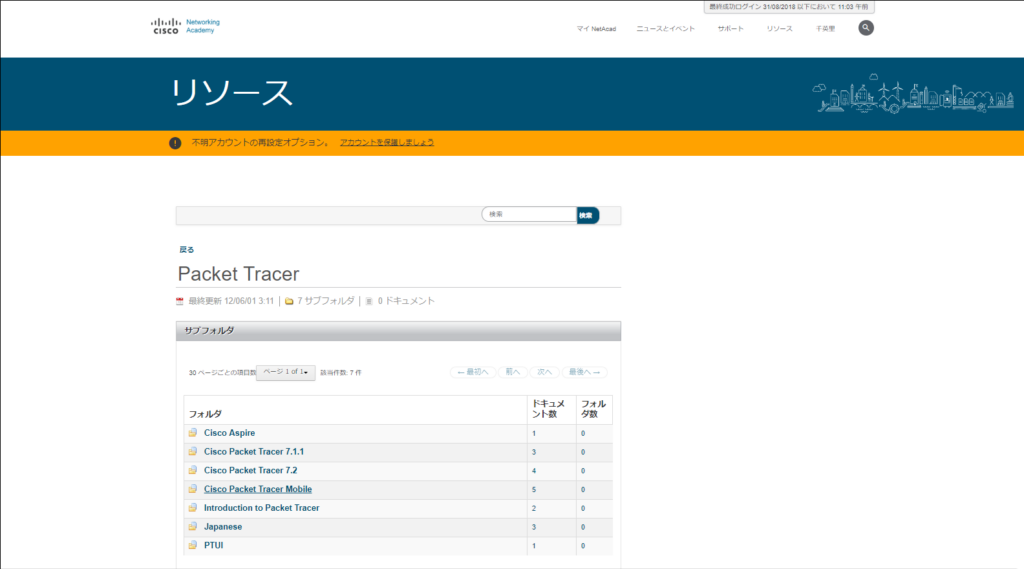1024x569 pixels.
Task: Click document count 5 in Packet Tracer Mobile row
Action: tap(534, 489)
